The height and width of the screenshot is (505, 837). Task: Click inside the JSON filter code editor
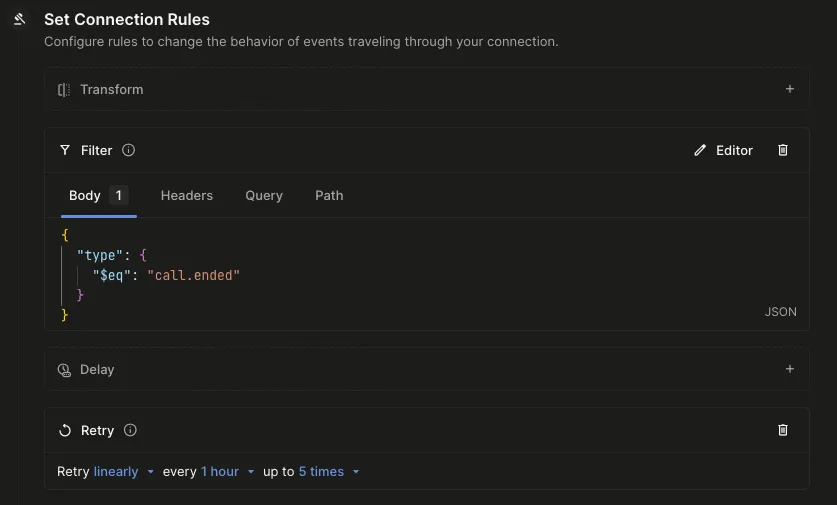(x=427, y=274)
